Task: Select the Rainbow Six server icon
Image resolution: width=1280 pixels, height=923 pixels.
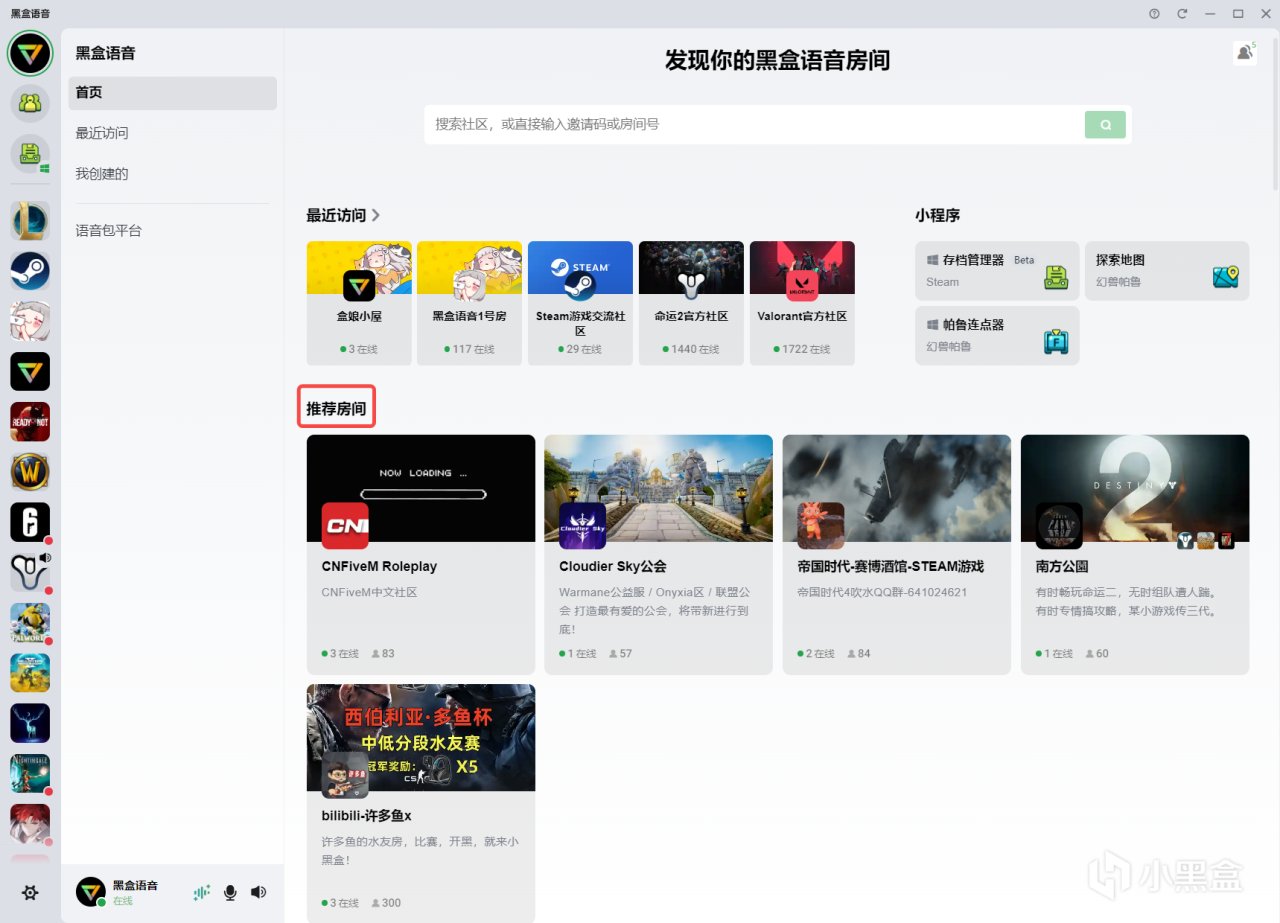Action: coord(30,522)
